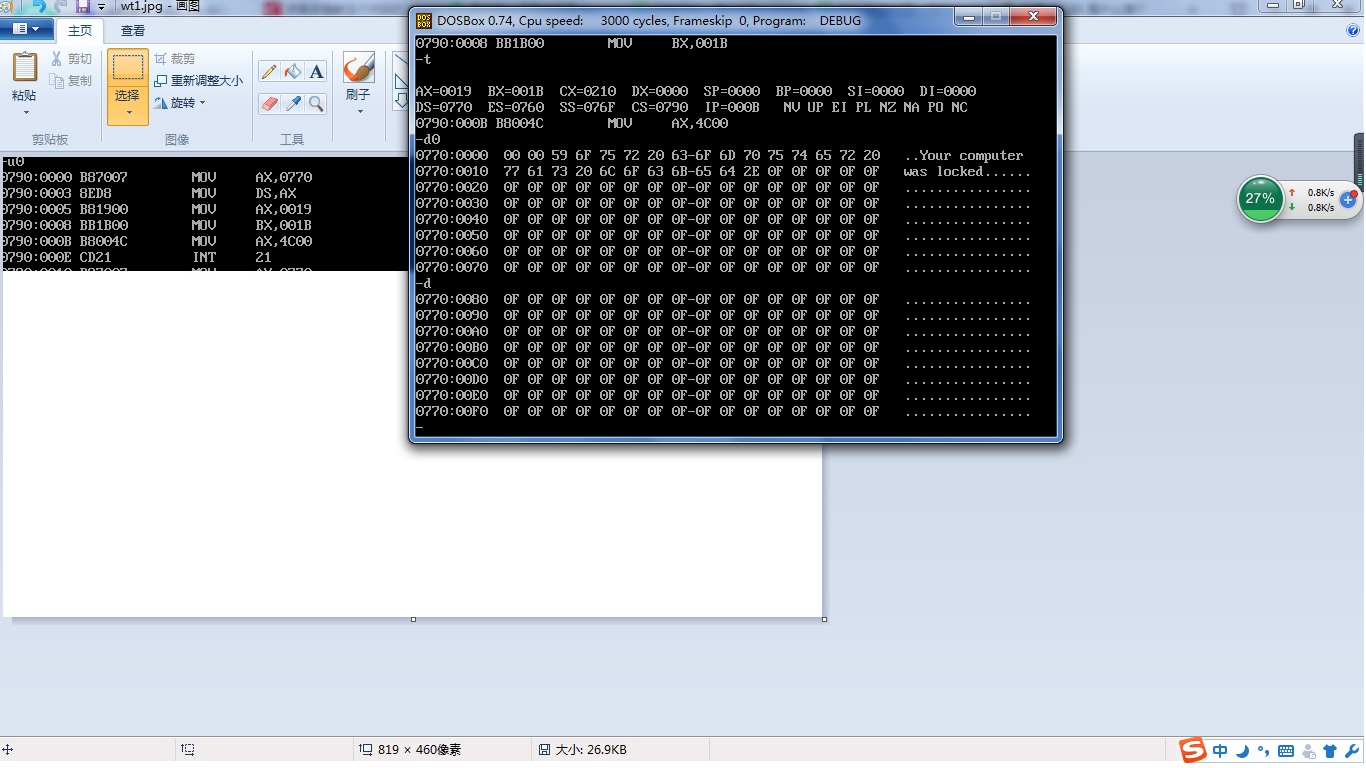Image resolution: width=1366 pixels, height=768 pixels.
Task: Toggle Sogou 中 Chinese/English mode
Action: [x=1220, y=751]
